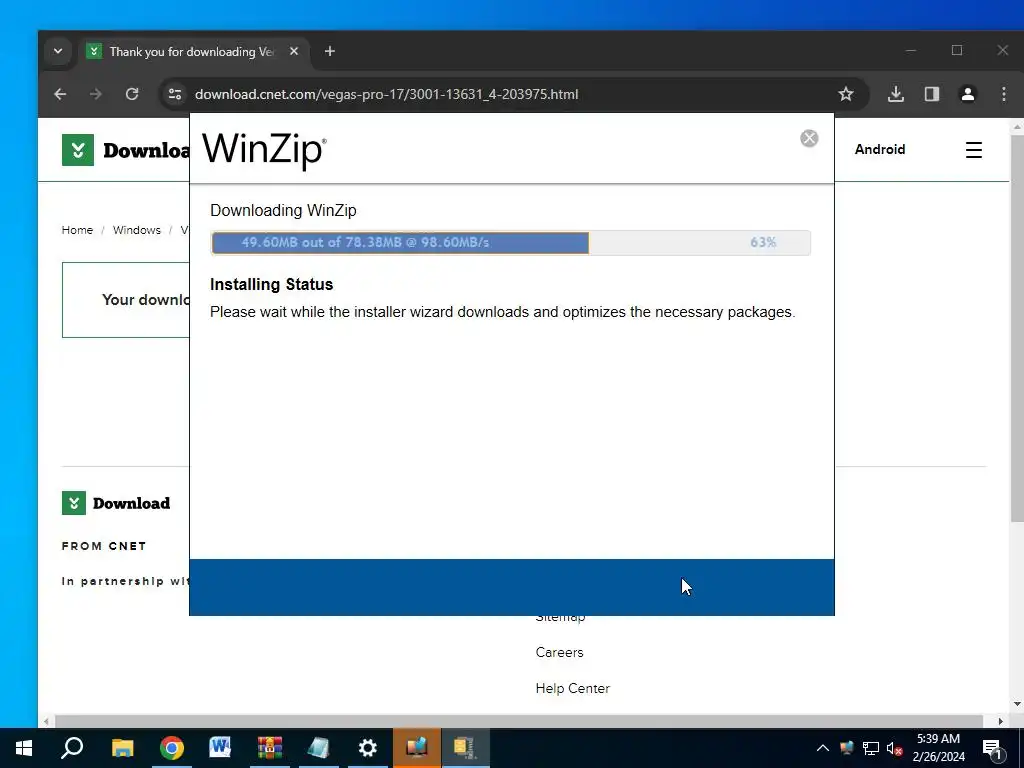
Task: Open WinRAR from taskbar
Action: [x=269, y=748]
